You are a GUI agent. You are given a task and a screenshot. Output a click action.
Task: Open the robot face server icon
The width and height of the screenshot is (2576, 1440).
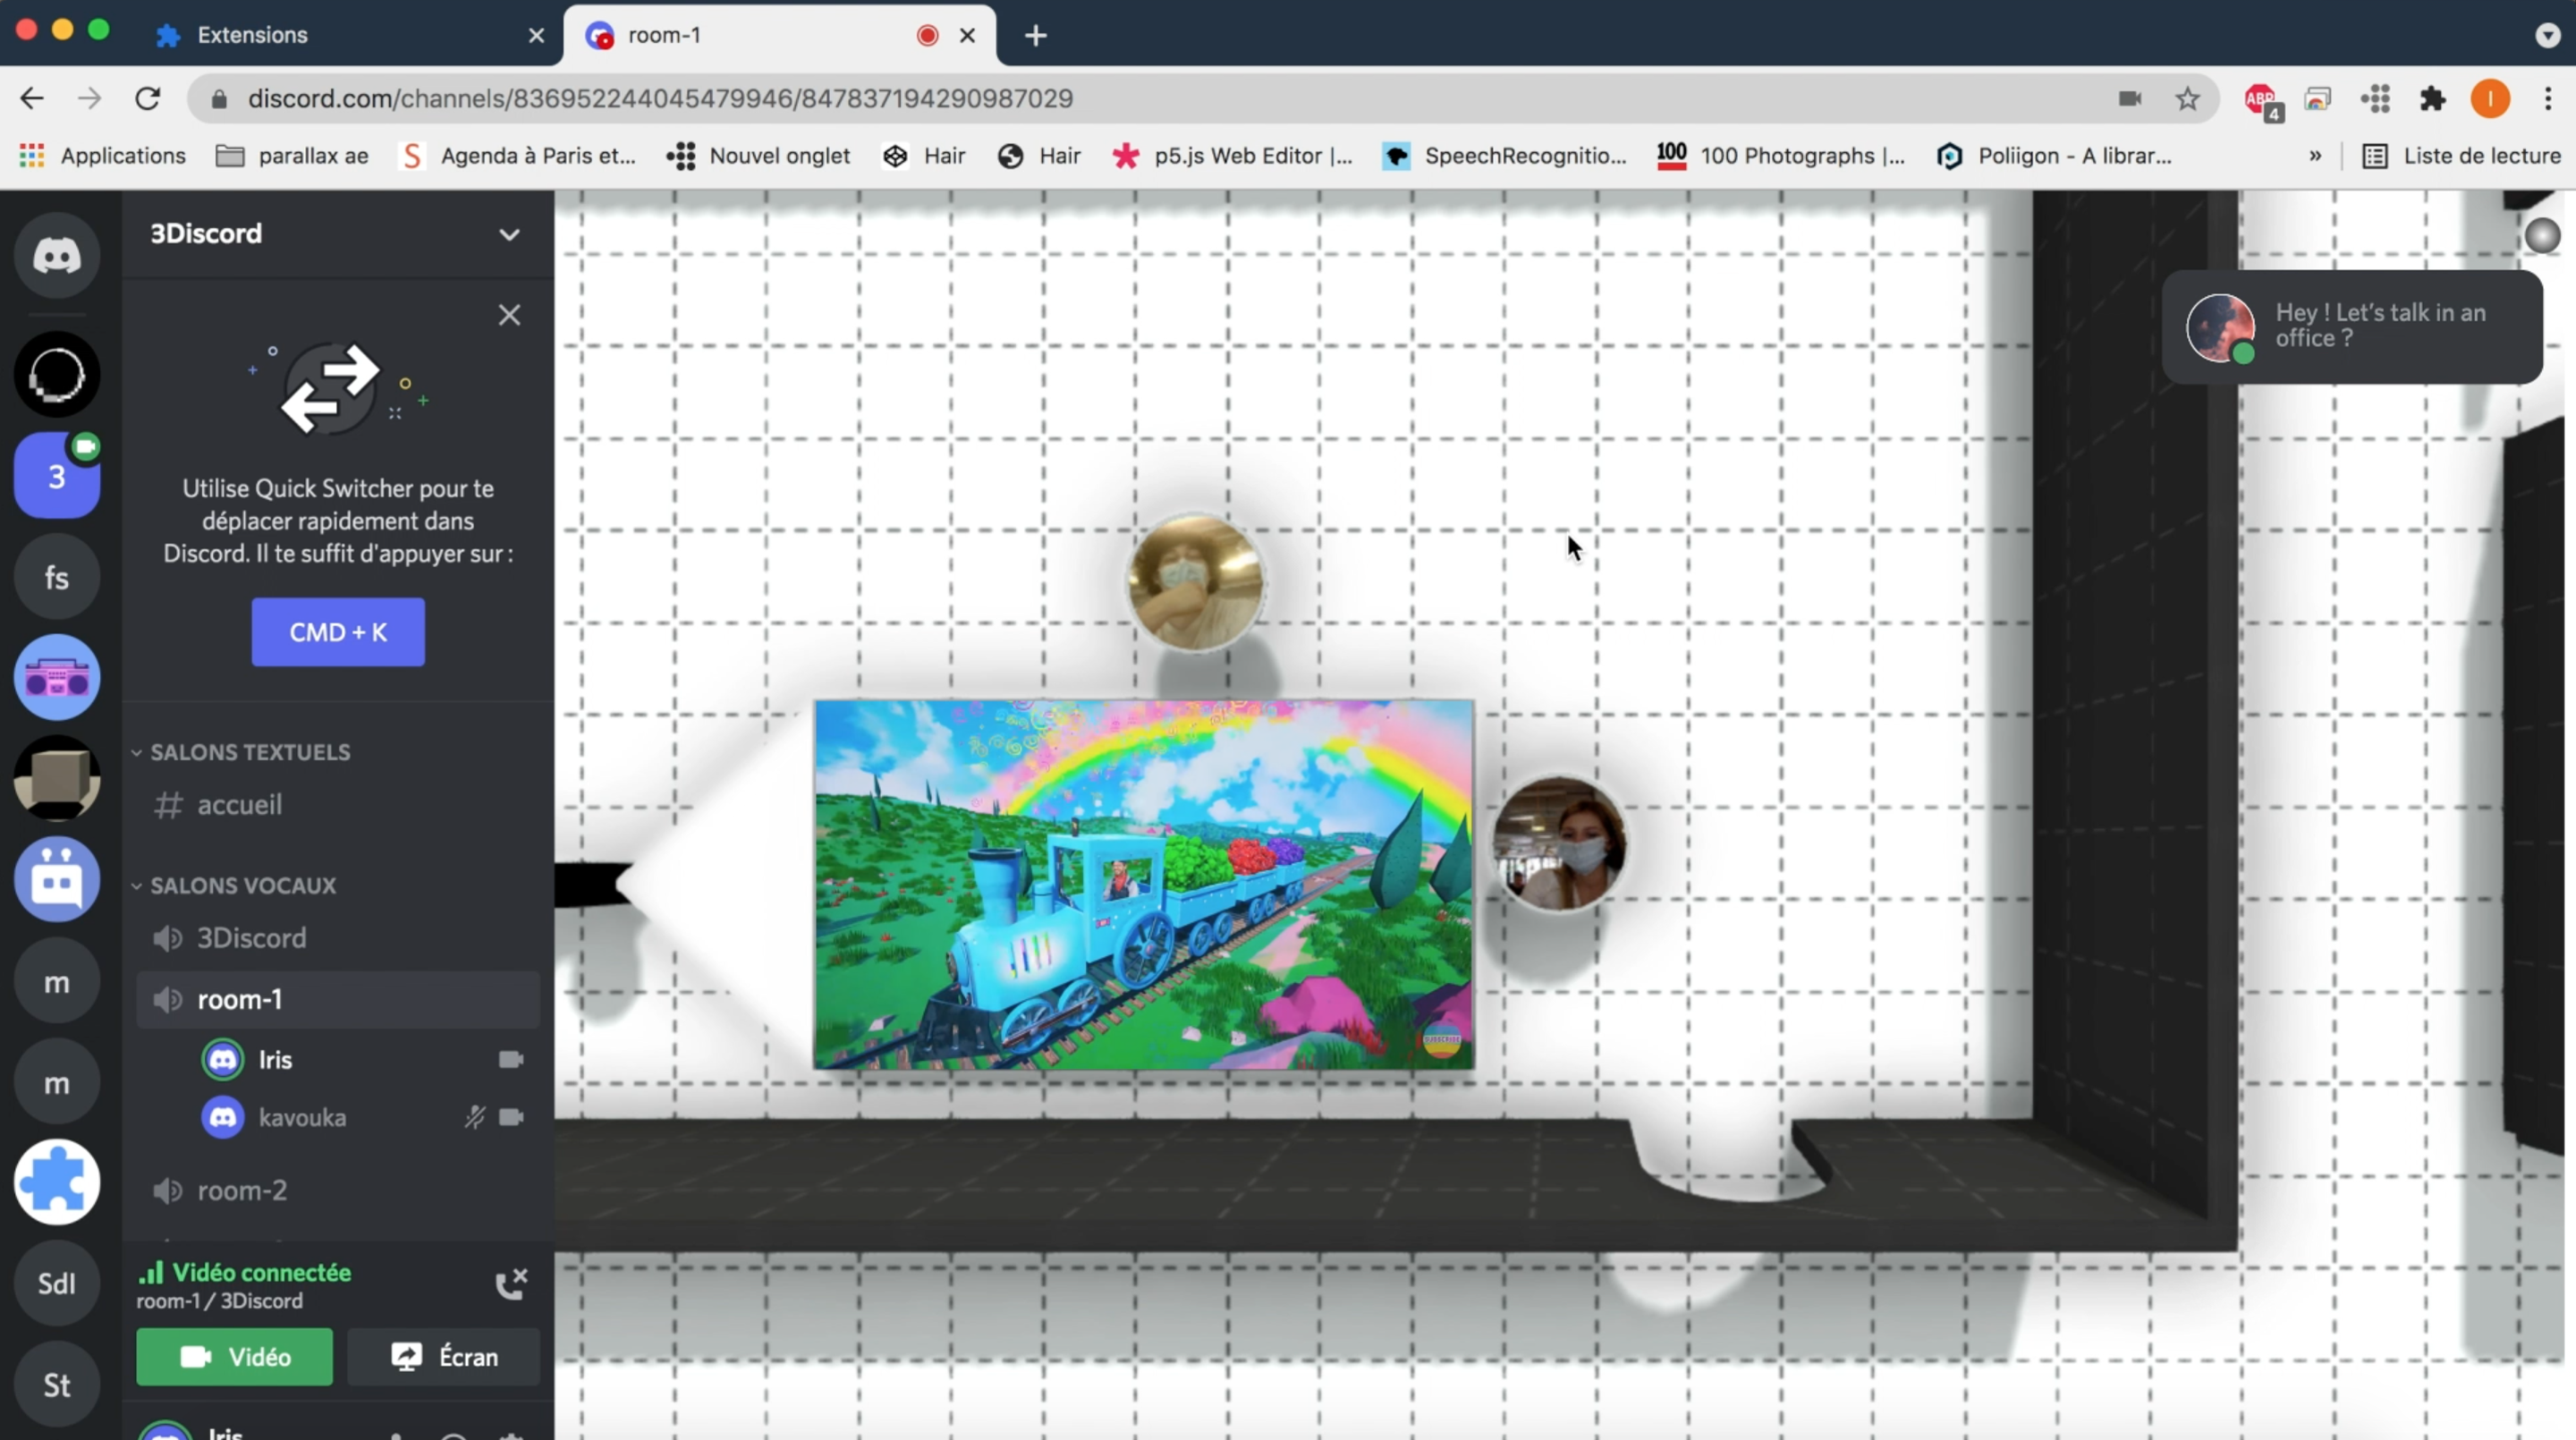click(57, 879)
